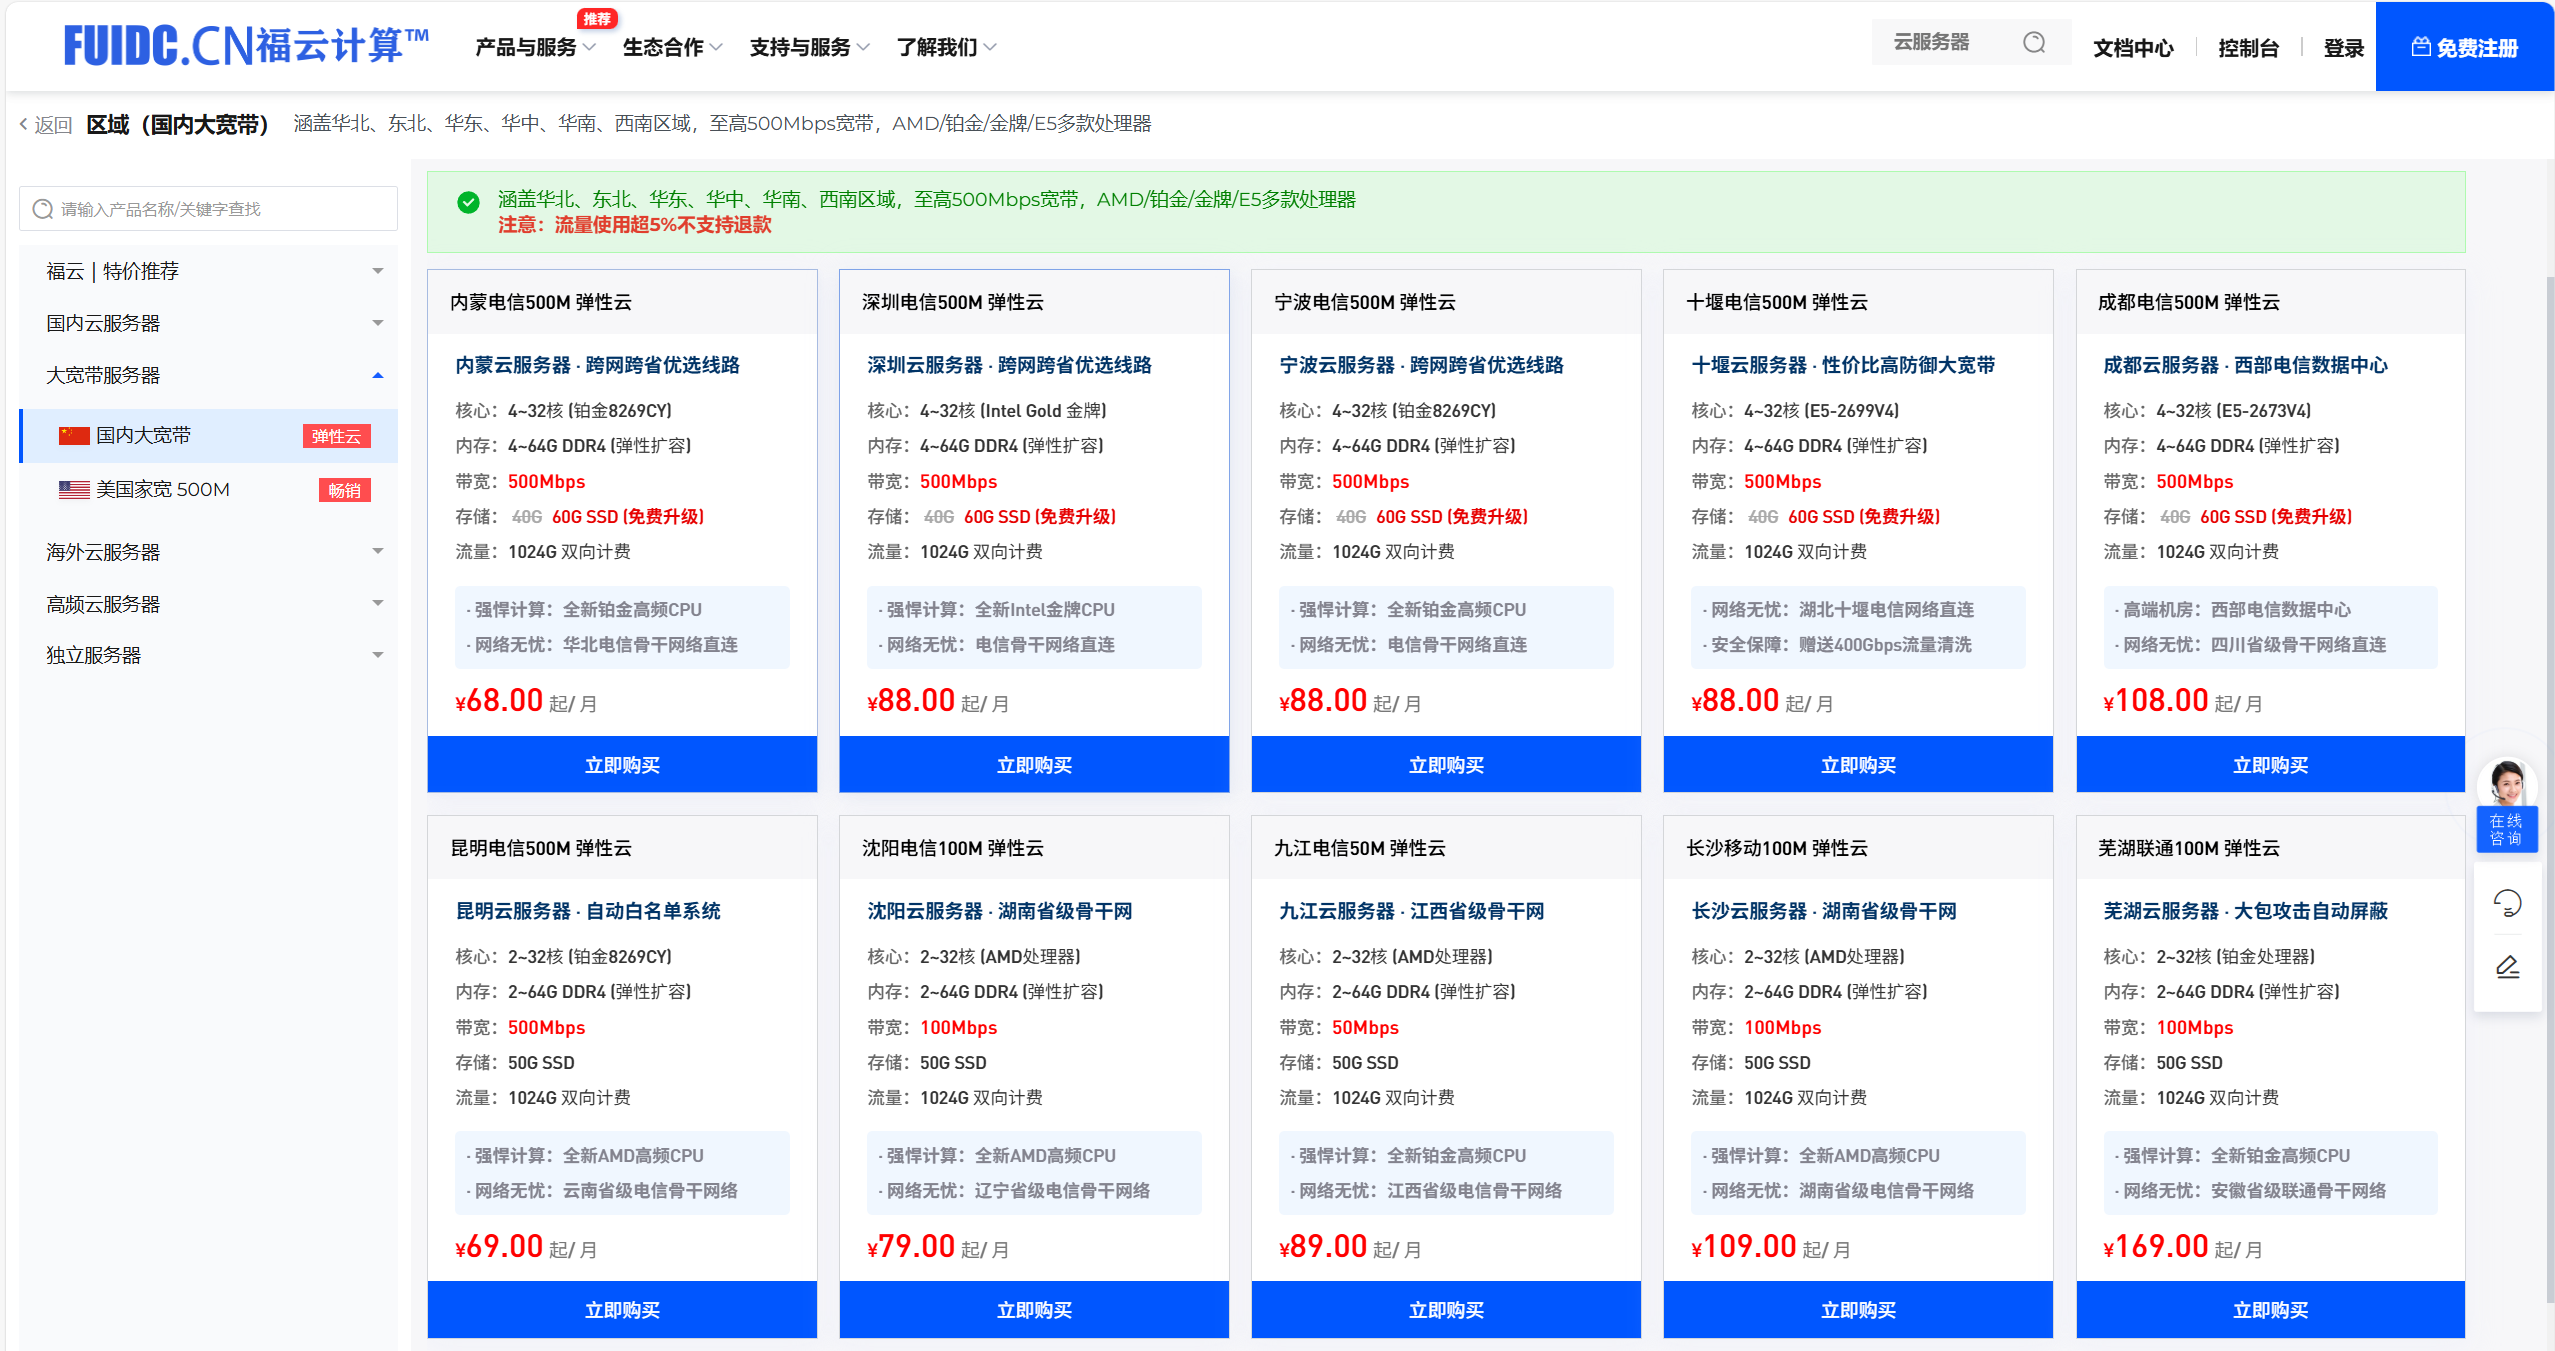Screen dimensions: 2555x1351
Task: Click the 免费注册 button
Action: coord(2464,48)
